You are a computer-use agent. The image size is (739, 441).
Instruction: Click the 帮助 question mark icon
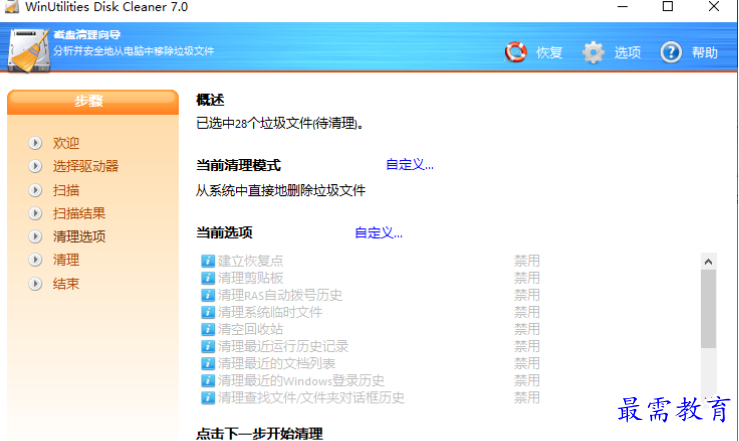(671, 52)
